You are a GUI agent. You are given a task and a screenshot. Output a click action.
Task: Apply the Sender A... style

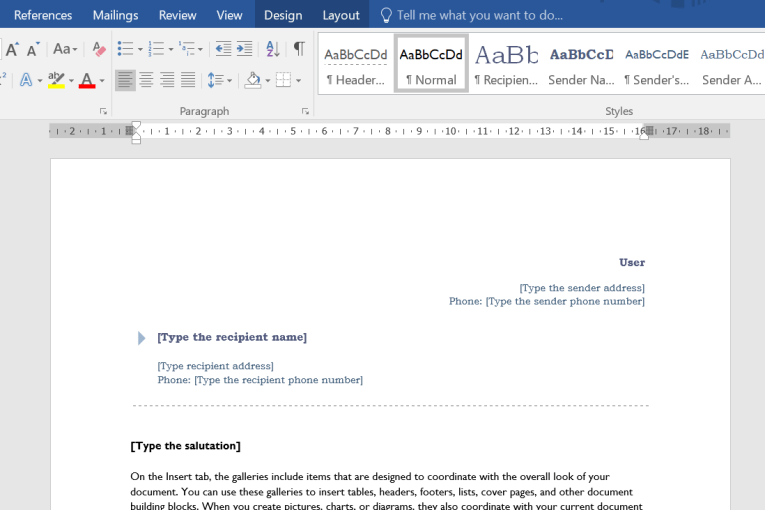[731, 63]
